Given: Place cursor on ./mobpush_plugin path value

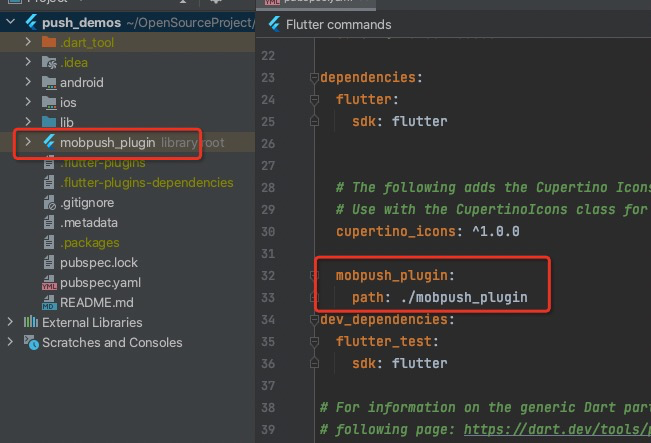Looking at the screenshot, I should [x=464, y=297].
